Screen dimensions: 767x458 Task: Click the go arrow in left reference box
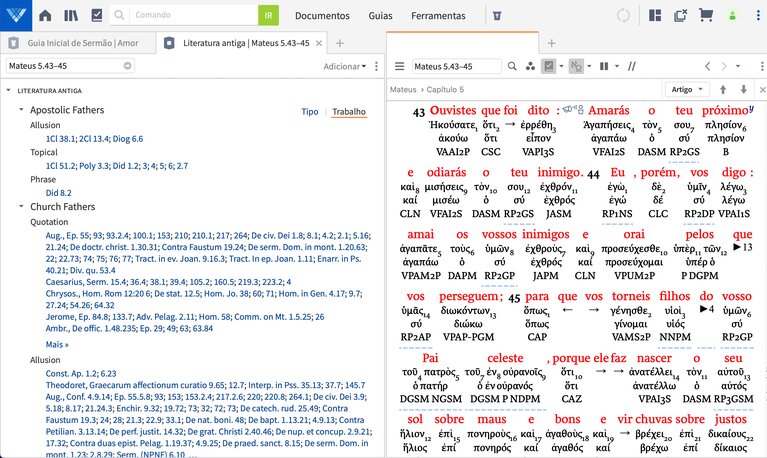[127, 66]
